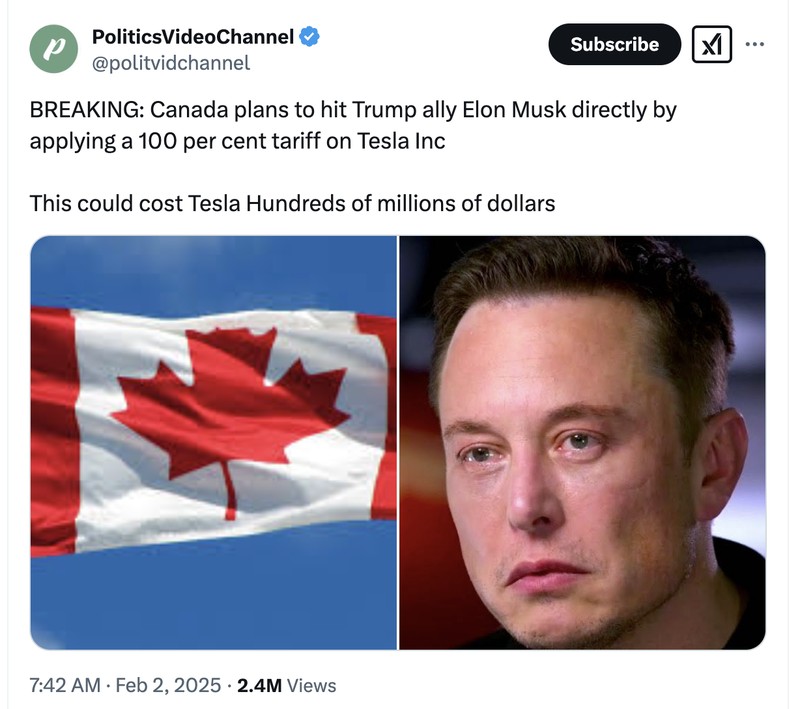
Task: Open the Grok icon beside Subscribe
Action: (x=711, y=45)
